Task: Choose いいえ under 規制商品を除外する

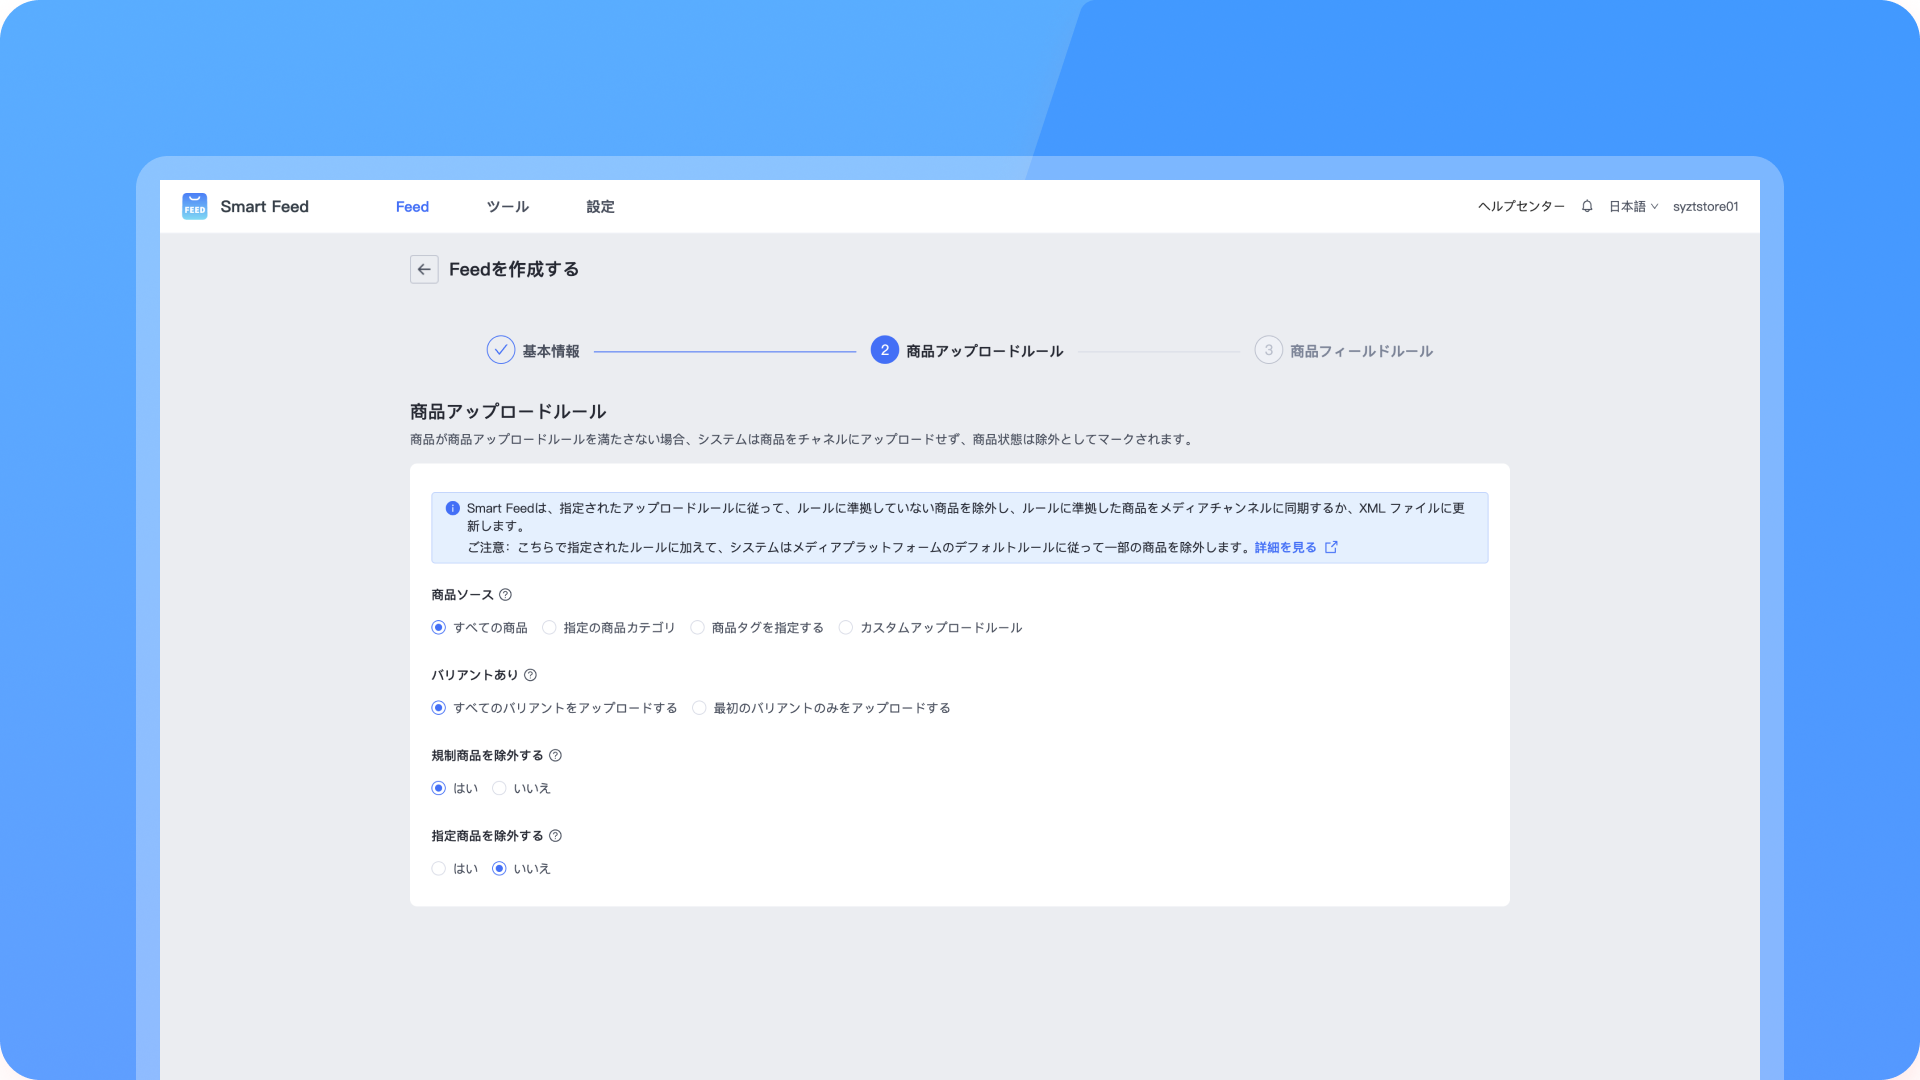Action: 499,789
